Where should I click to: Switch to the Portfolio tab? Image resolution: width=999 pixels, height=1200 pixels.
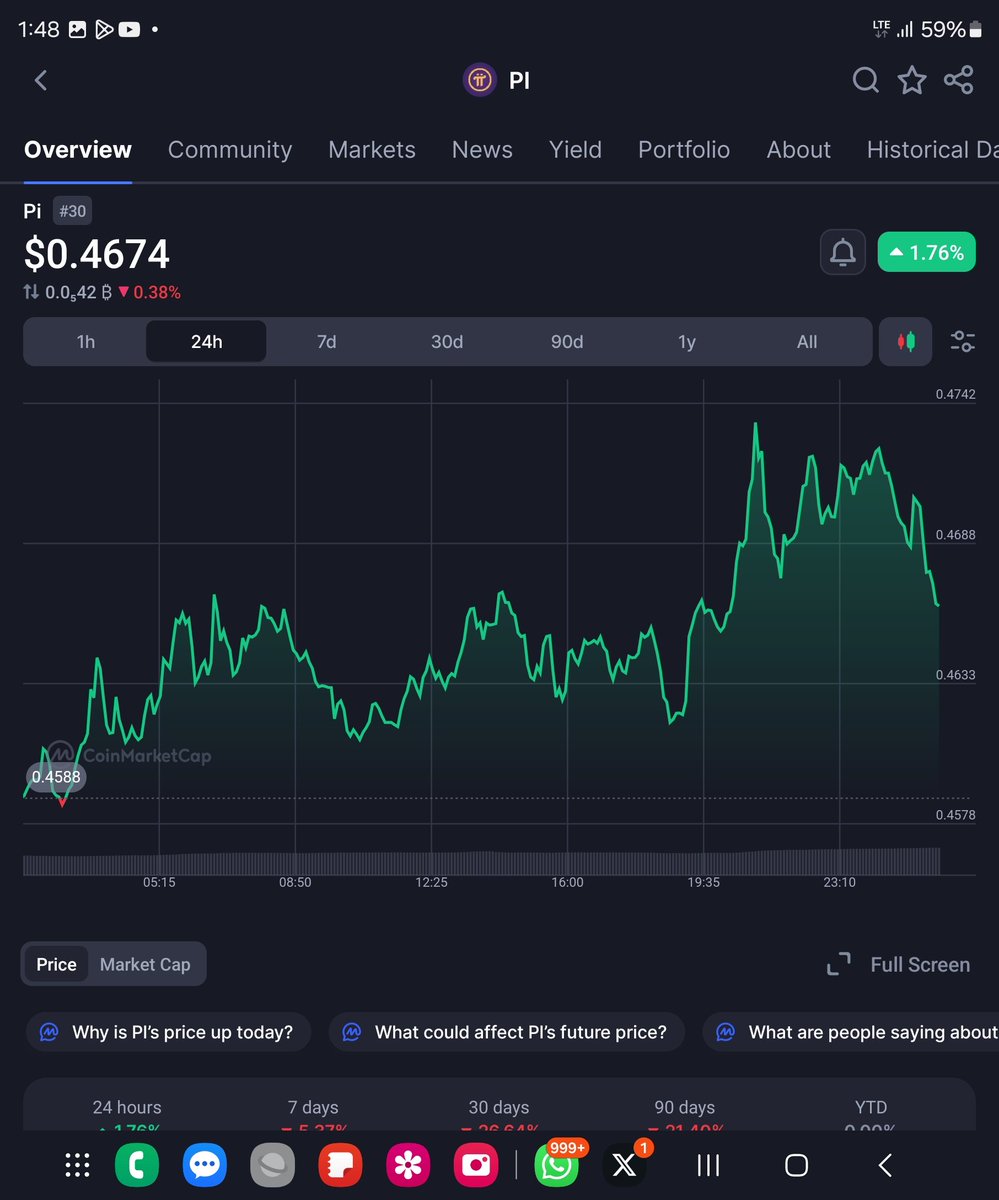pos(684,150)
